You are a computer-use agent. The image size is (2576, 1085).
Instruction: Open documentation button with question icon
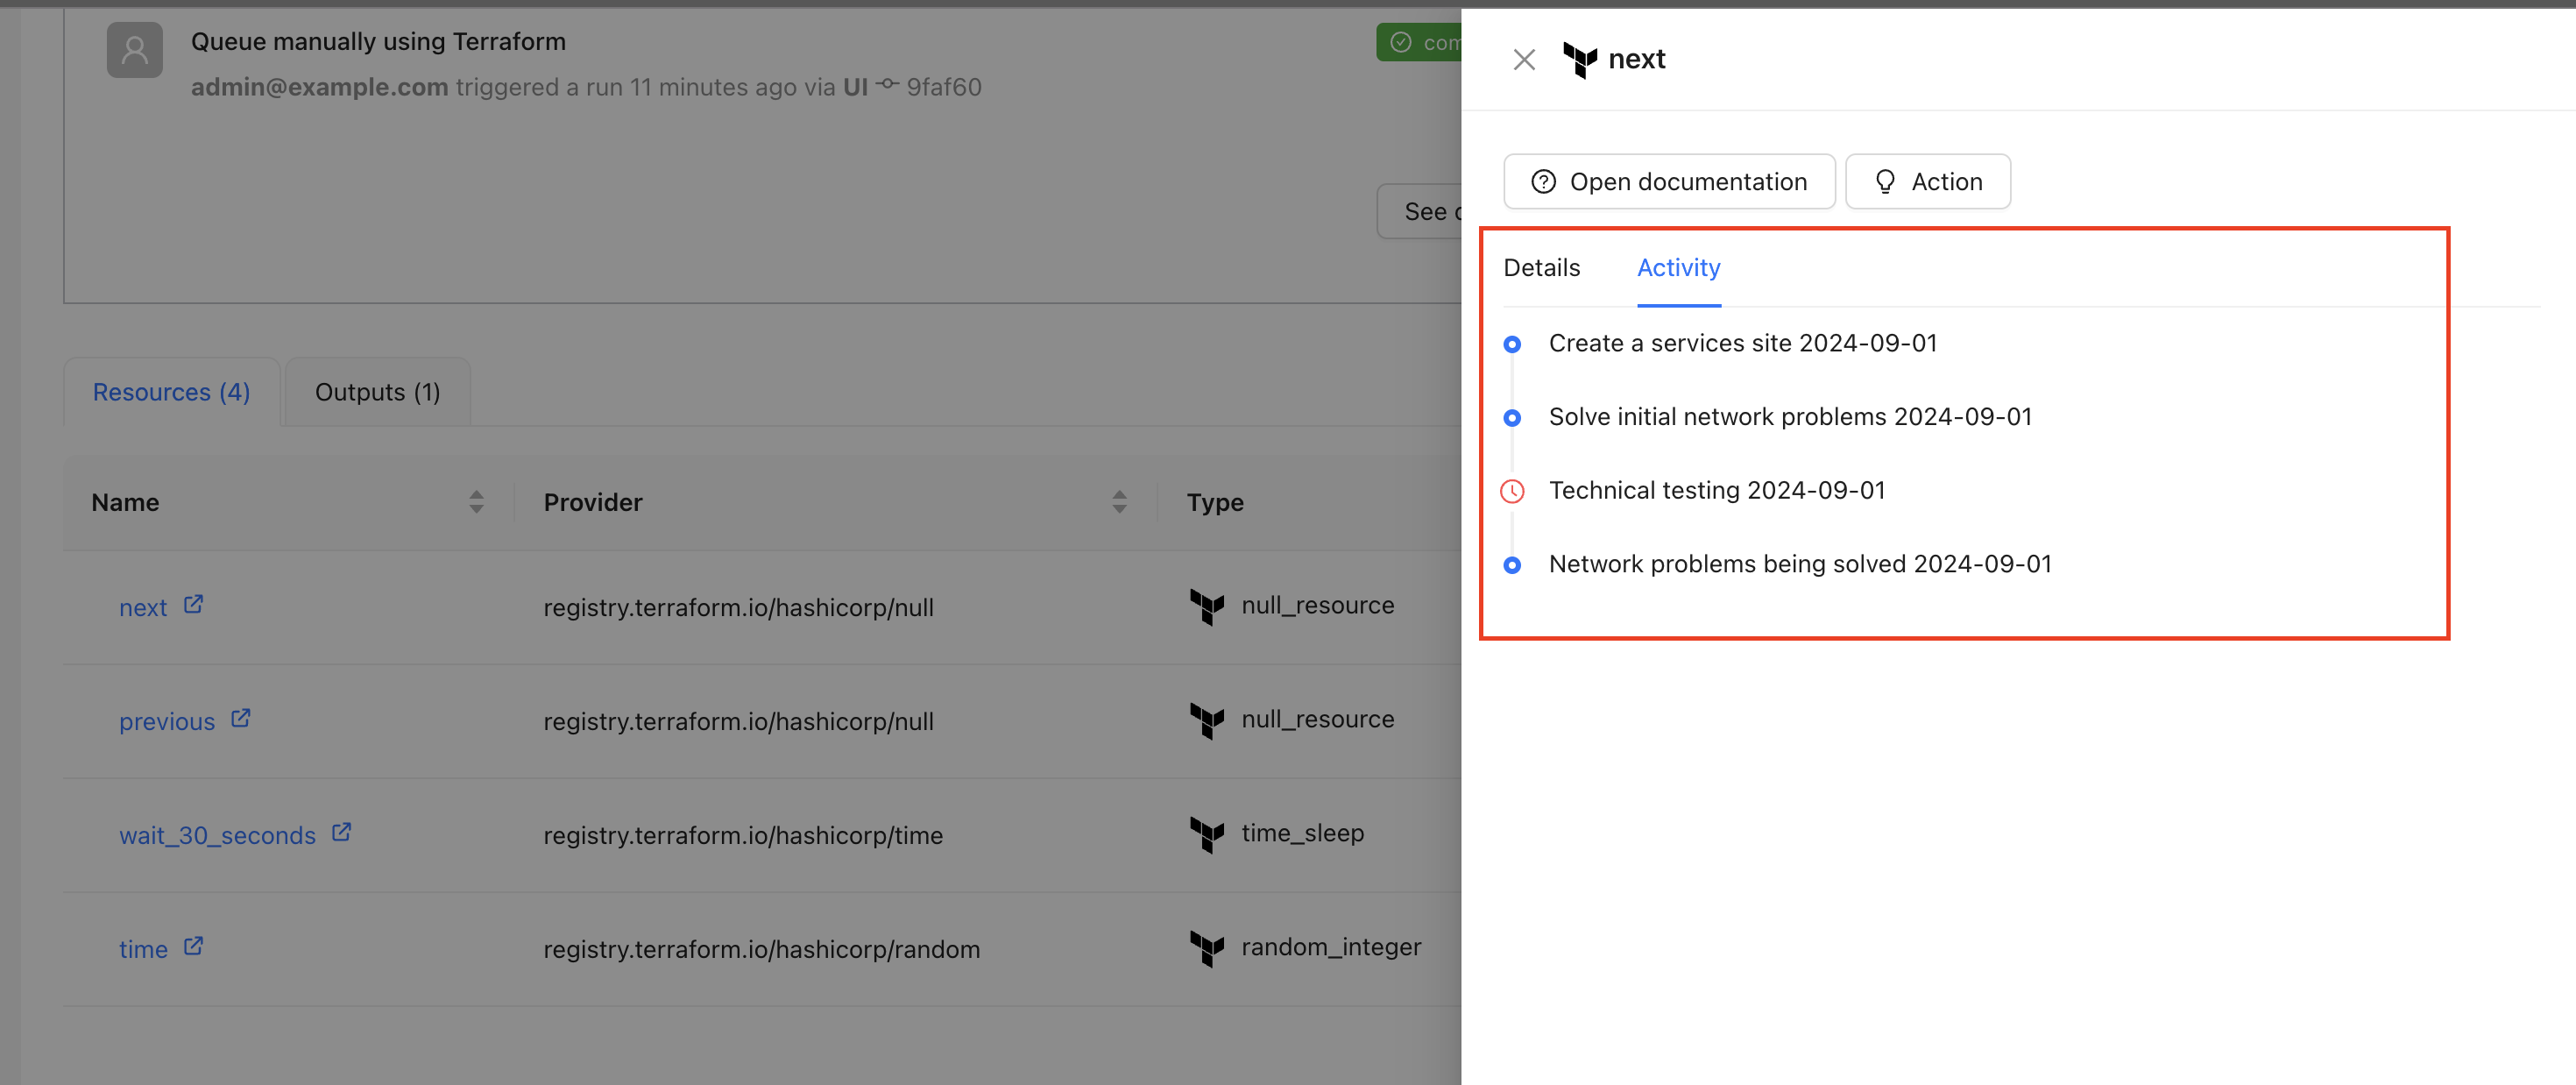coord(1669,182)
